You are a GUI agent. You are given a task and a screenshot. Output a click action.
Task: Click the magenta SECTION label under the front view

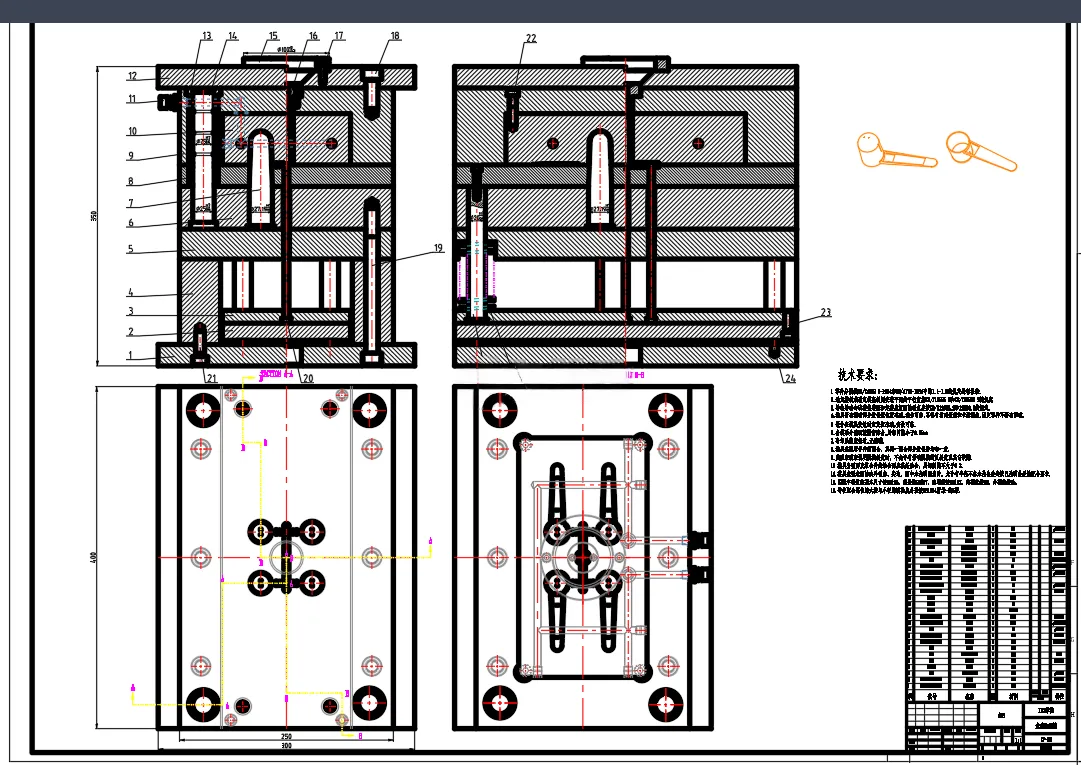(x=276, y=374)
